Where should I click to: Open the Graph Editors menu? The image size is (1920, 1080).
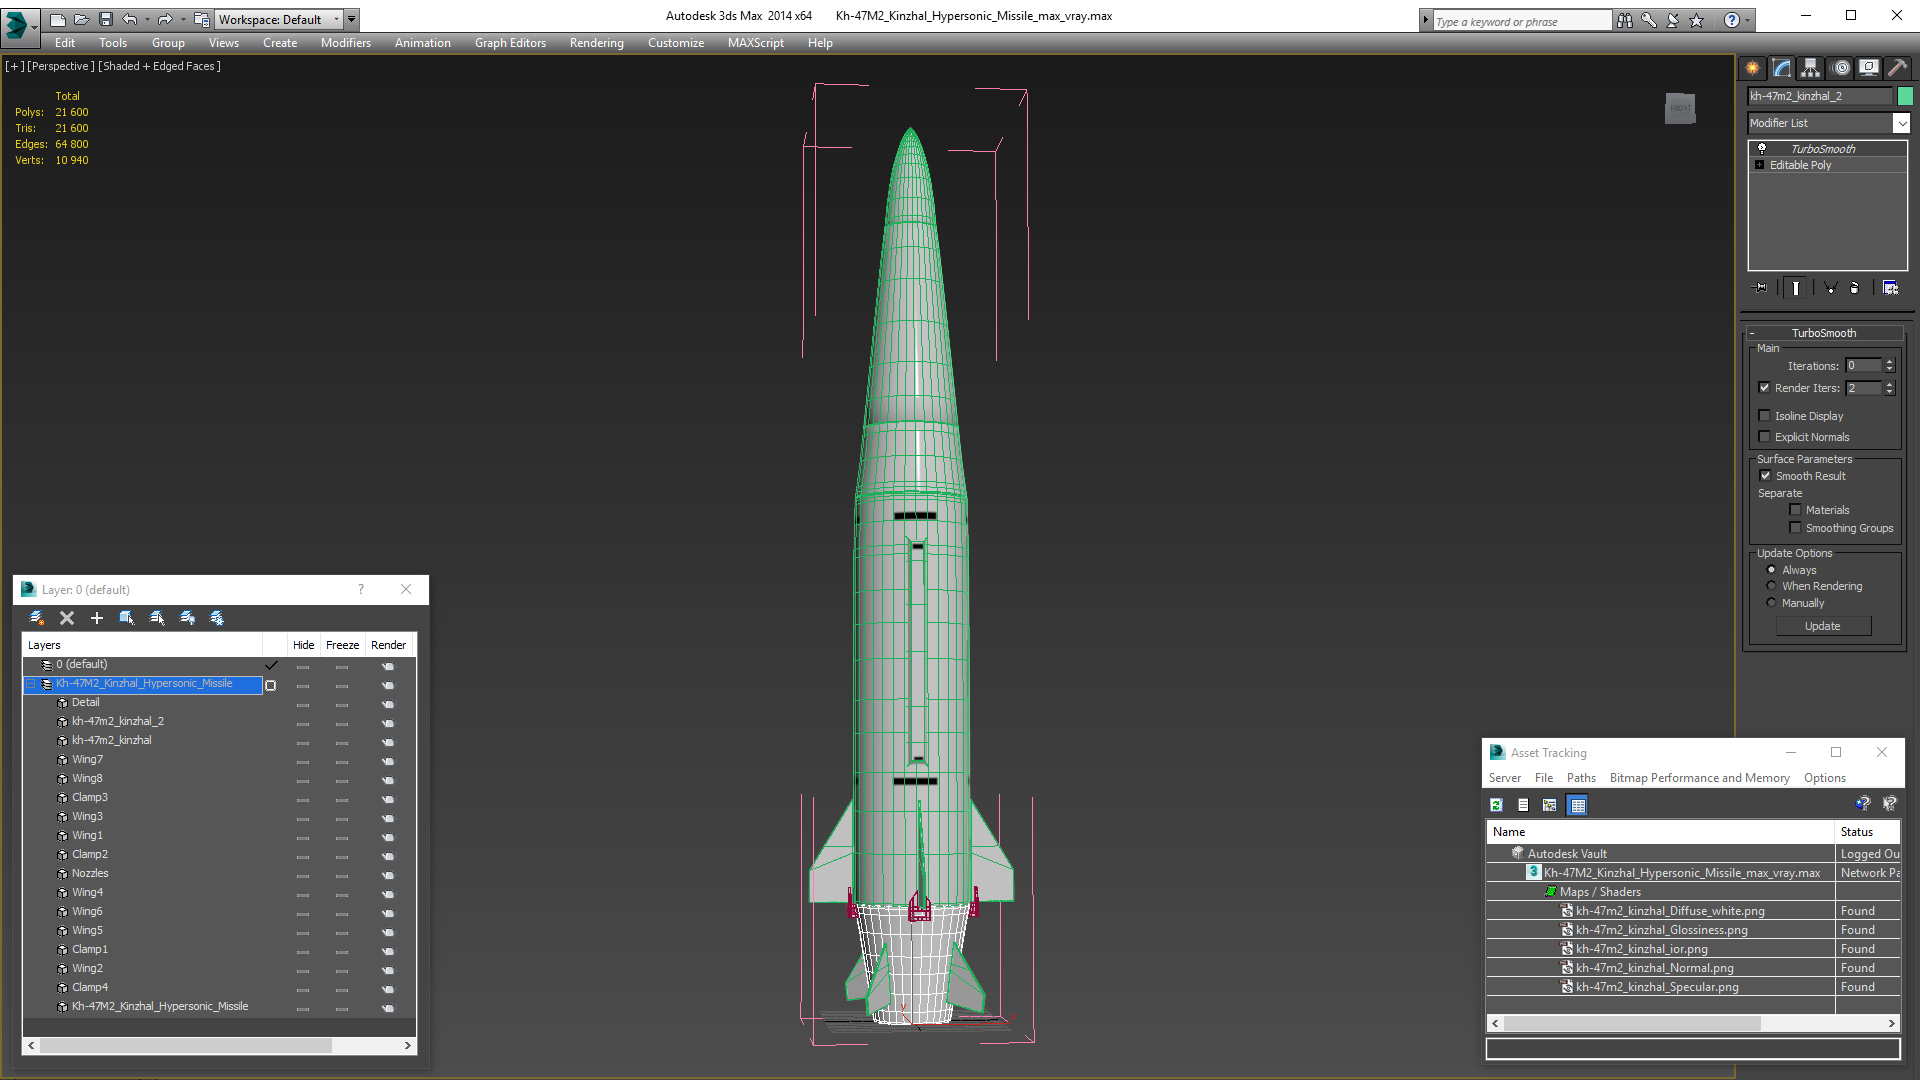pos(510,43)
